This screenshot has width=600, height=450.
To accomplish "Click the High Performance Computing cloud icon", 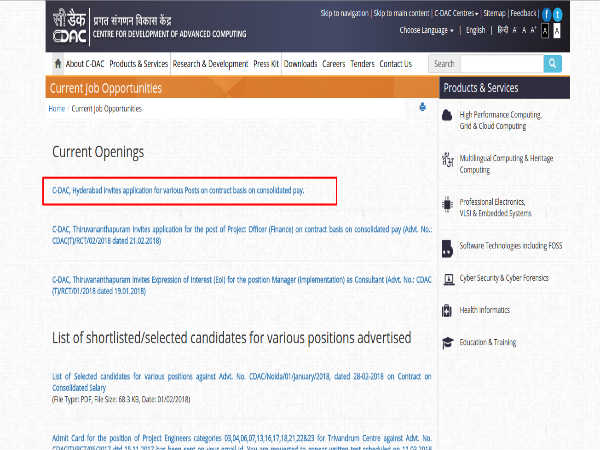I will coord(447,115).
